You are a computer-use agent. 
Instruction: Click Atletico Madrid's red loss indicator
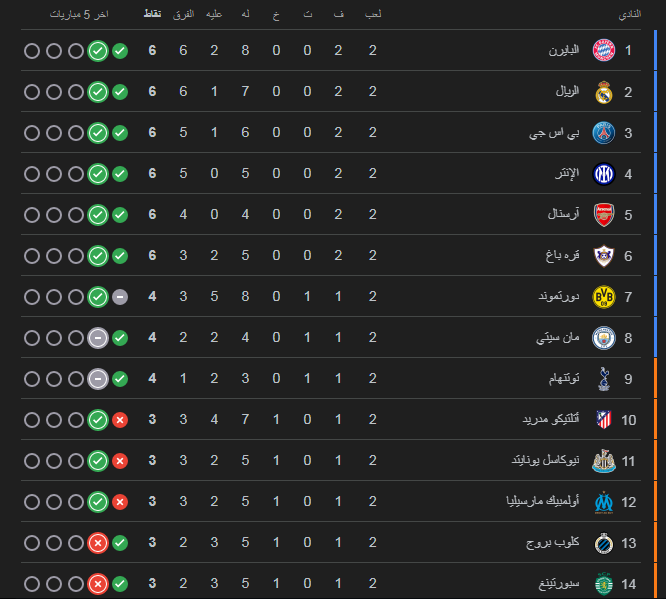[120, 420]
